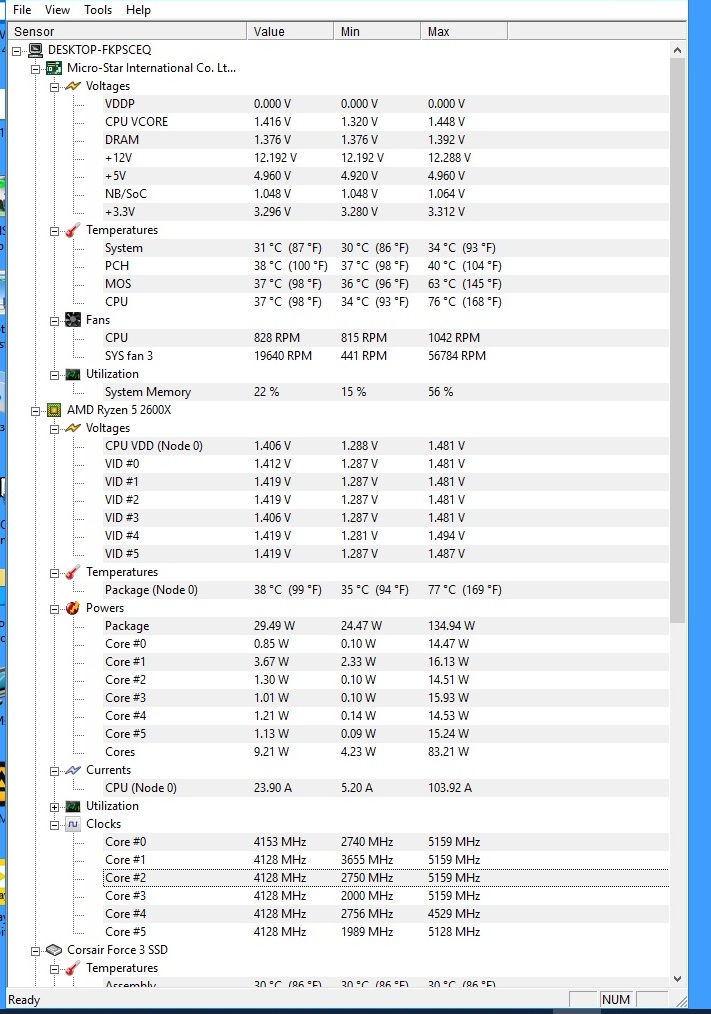Collapse the Corsair Force 3 SSD node
This screenshot has height=1014, width=711.
[x=36, y=951]
